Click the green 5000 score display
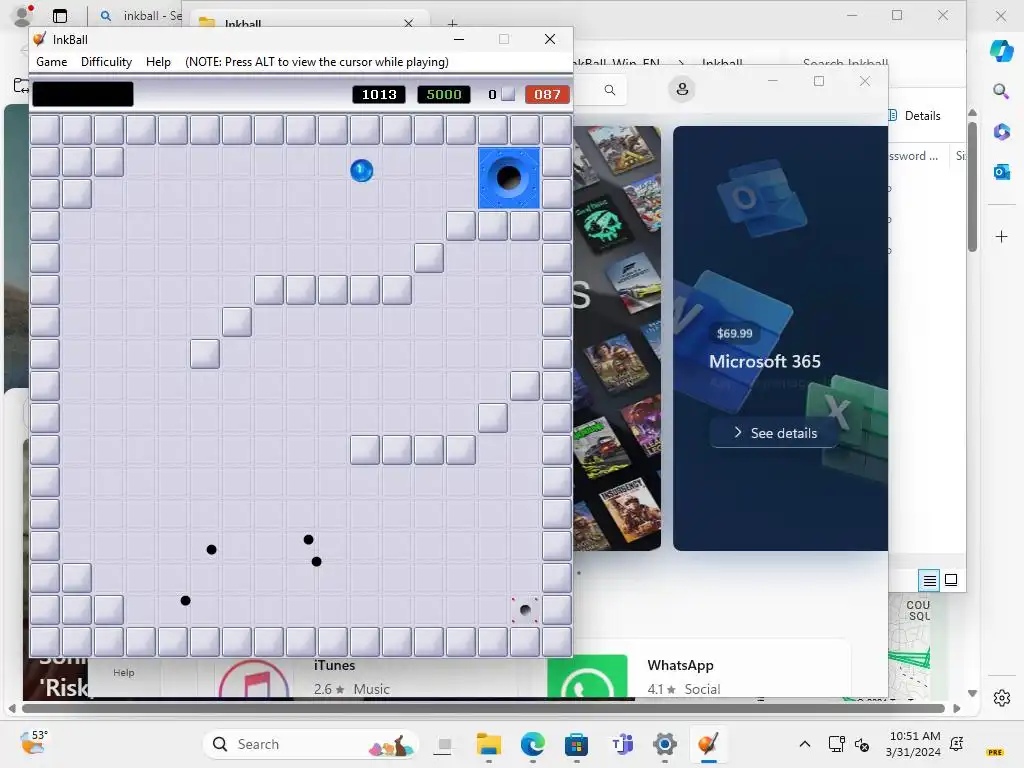1024x768 pixels. pos(444,95)
